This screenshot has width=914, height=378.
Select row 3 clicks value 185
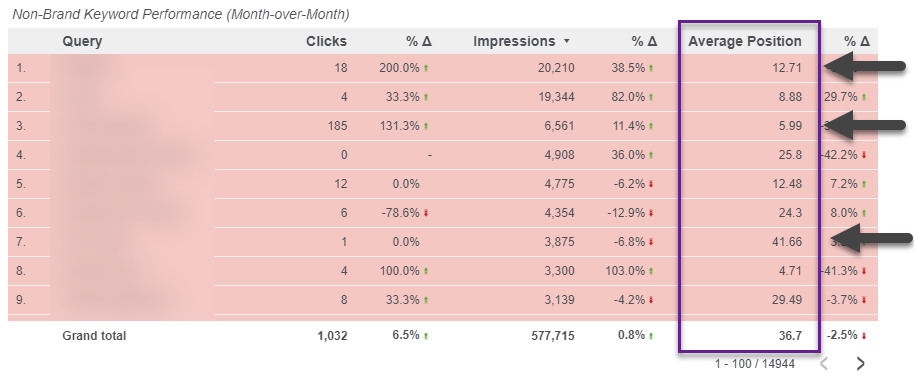coord(338,126)
